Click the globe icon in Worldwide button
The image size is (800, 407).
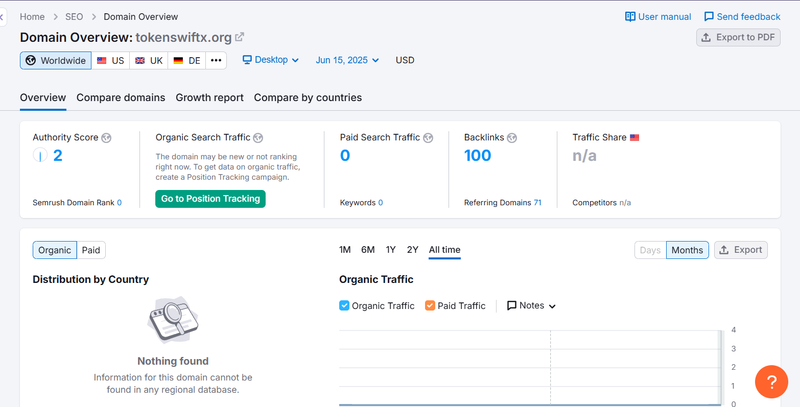(31, 60)
